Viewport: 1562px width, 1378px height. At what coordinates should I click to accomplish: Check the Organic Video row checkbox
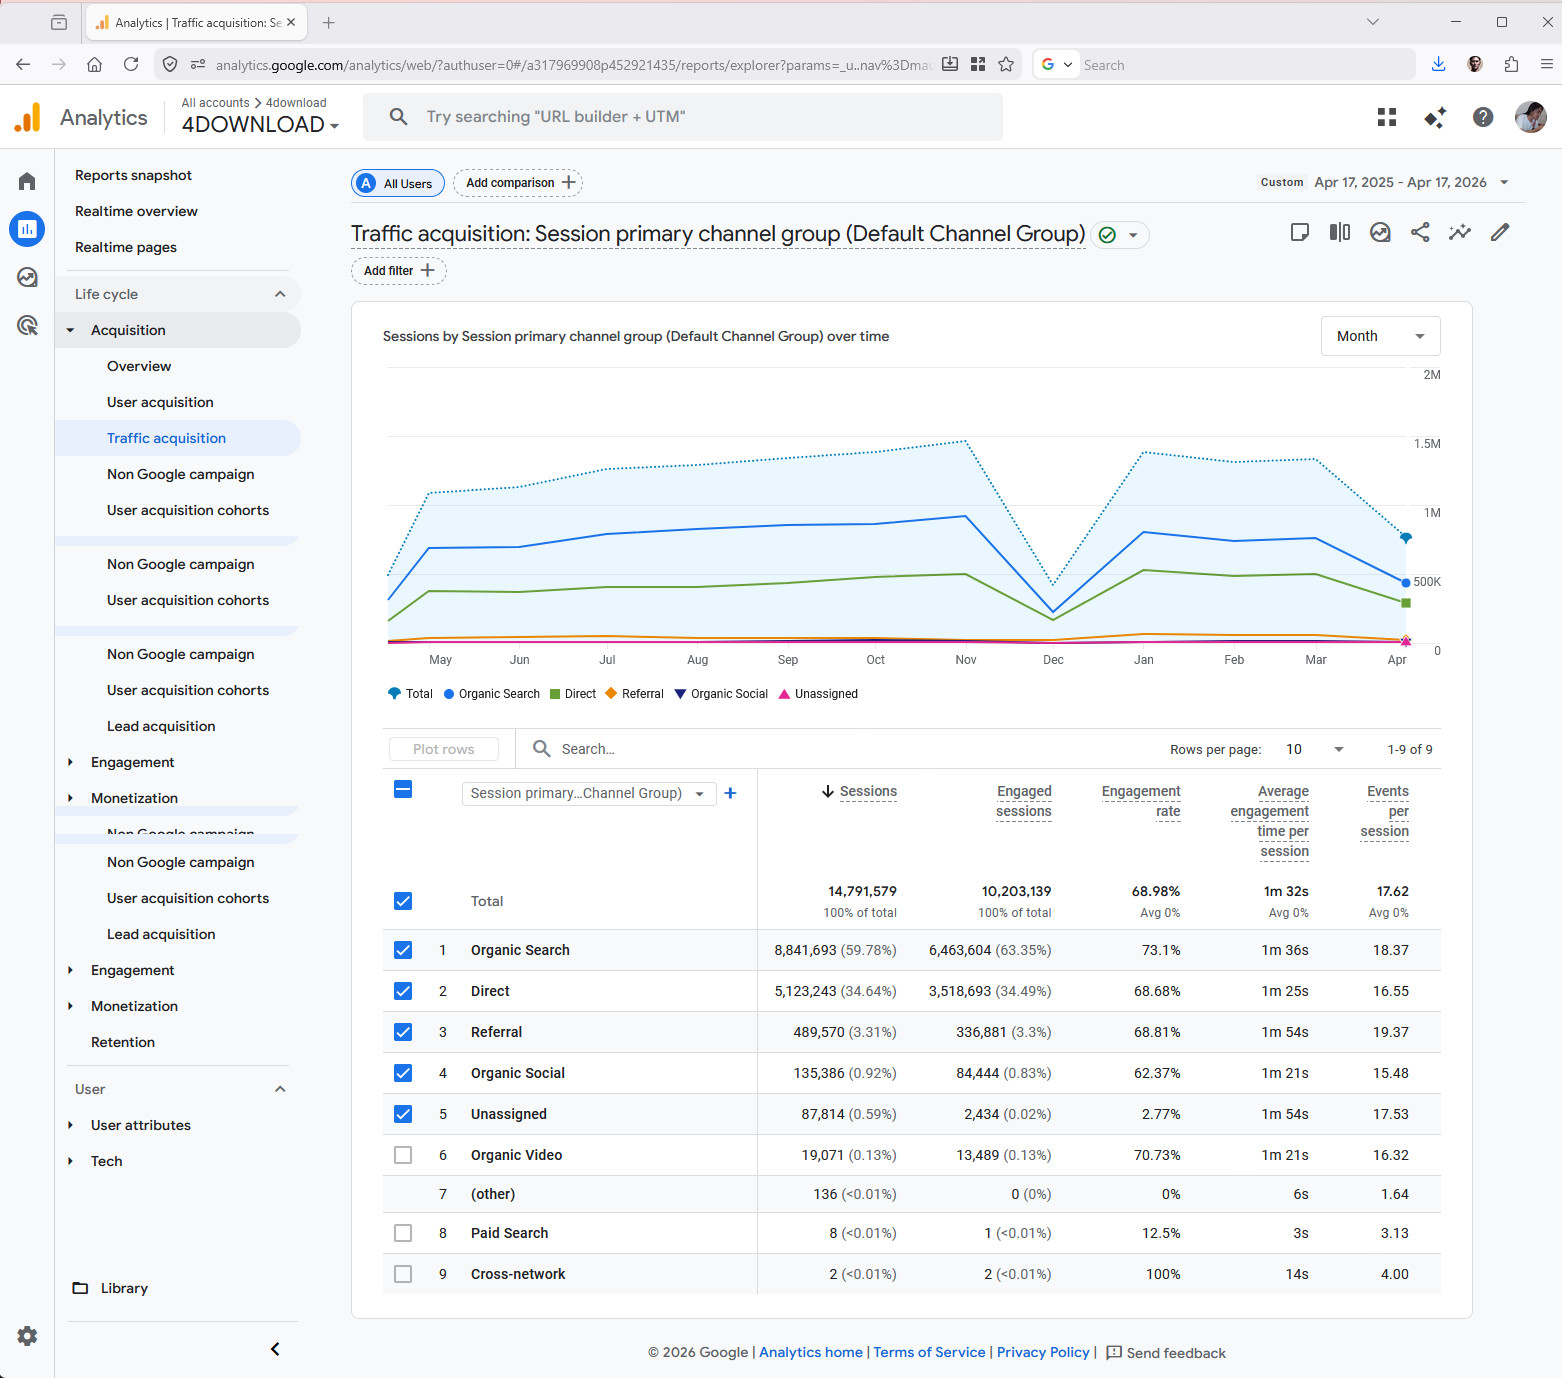[x=403, y=1155]
